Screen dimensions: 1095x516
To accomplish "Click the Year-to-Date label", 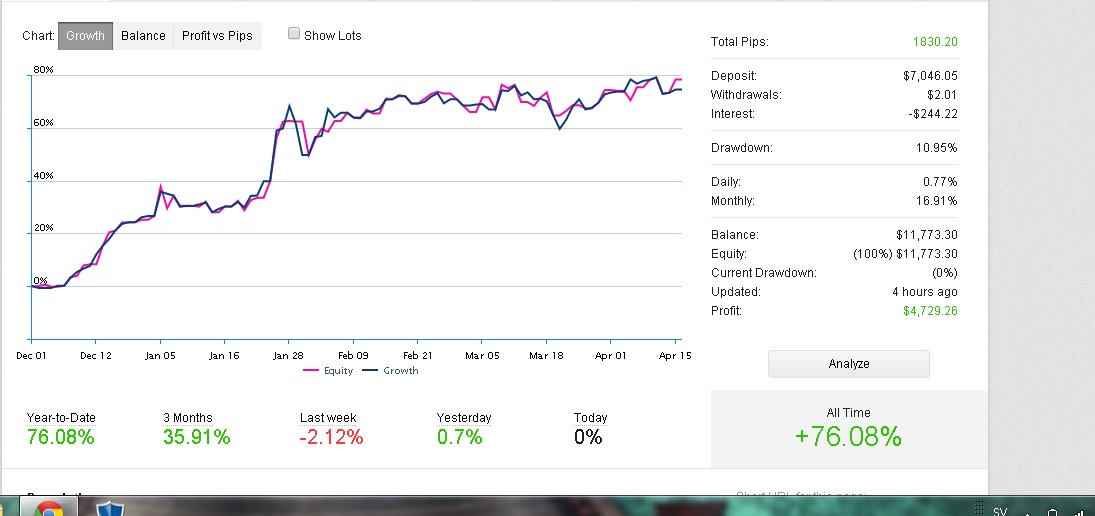I will pyautogui.click(x=61, y=418).
